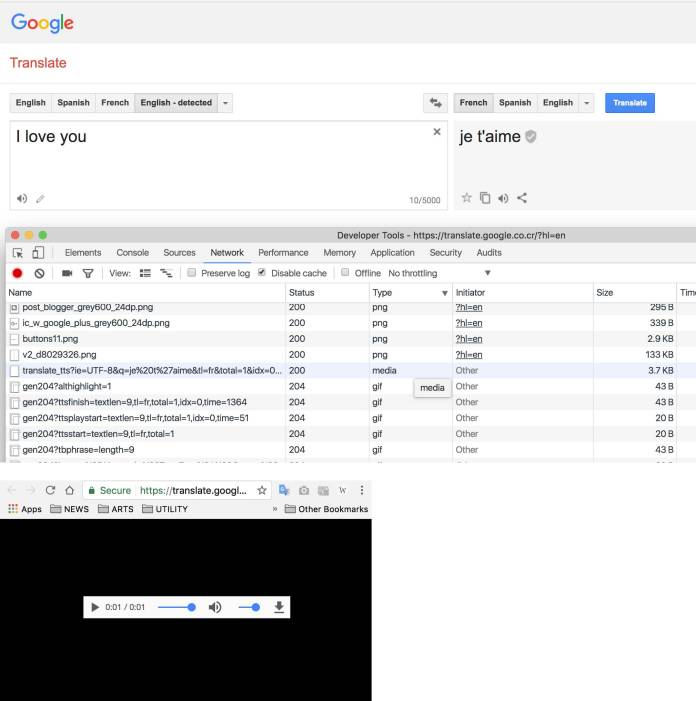Copy the translation to clipboard
The height and width of the screenshot is (701, 696).
[485, 198]
